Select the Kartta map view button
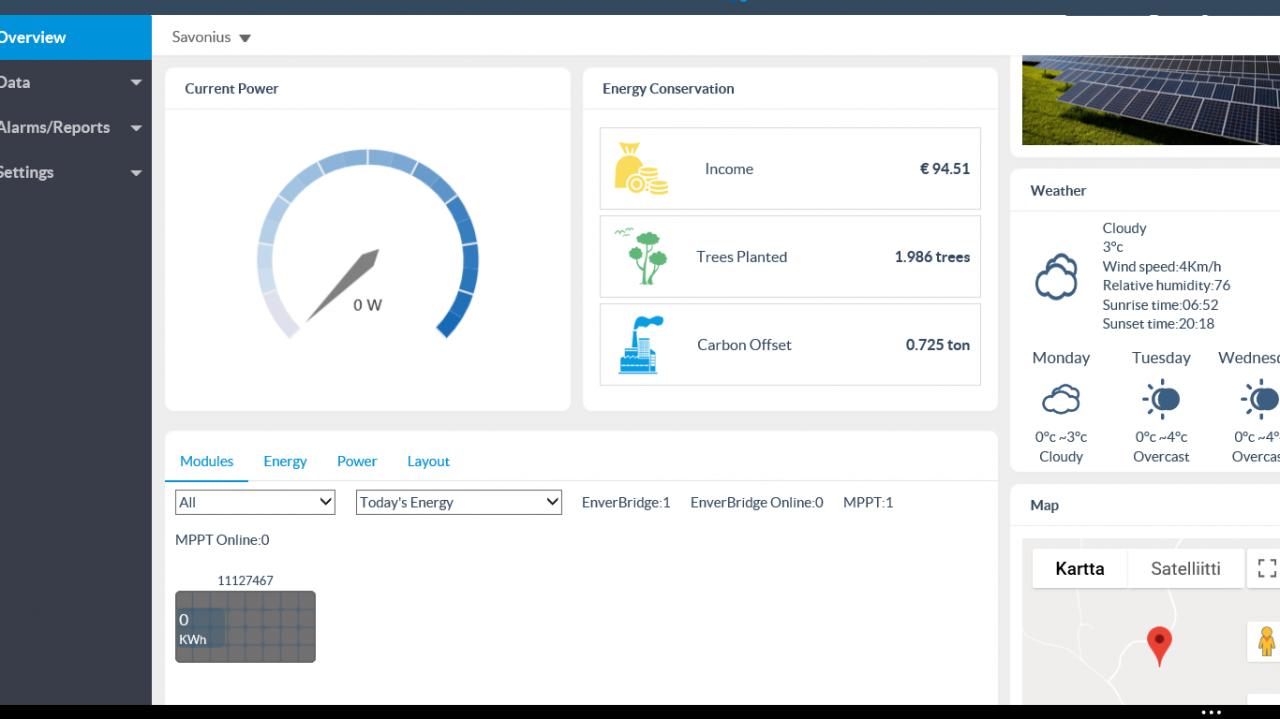The image size is (1280, 719). tap(1080, 568)
